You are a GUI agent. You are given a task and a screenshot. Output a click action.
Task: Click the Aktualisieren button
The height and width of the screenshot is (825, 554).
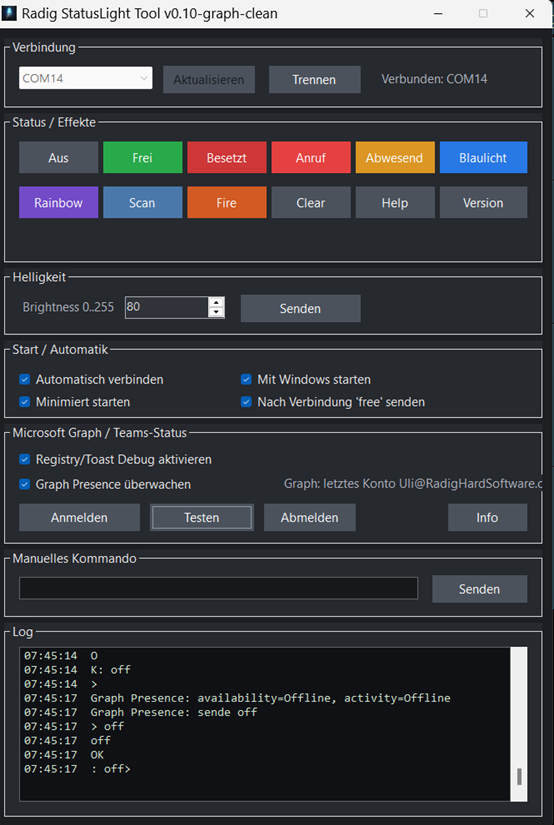(x=209, y=79)
